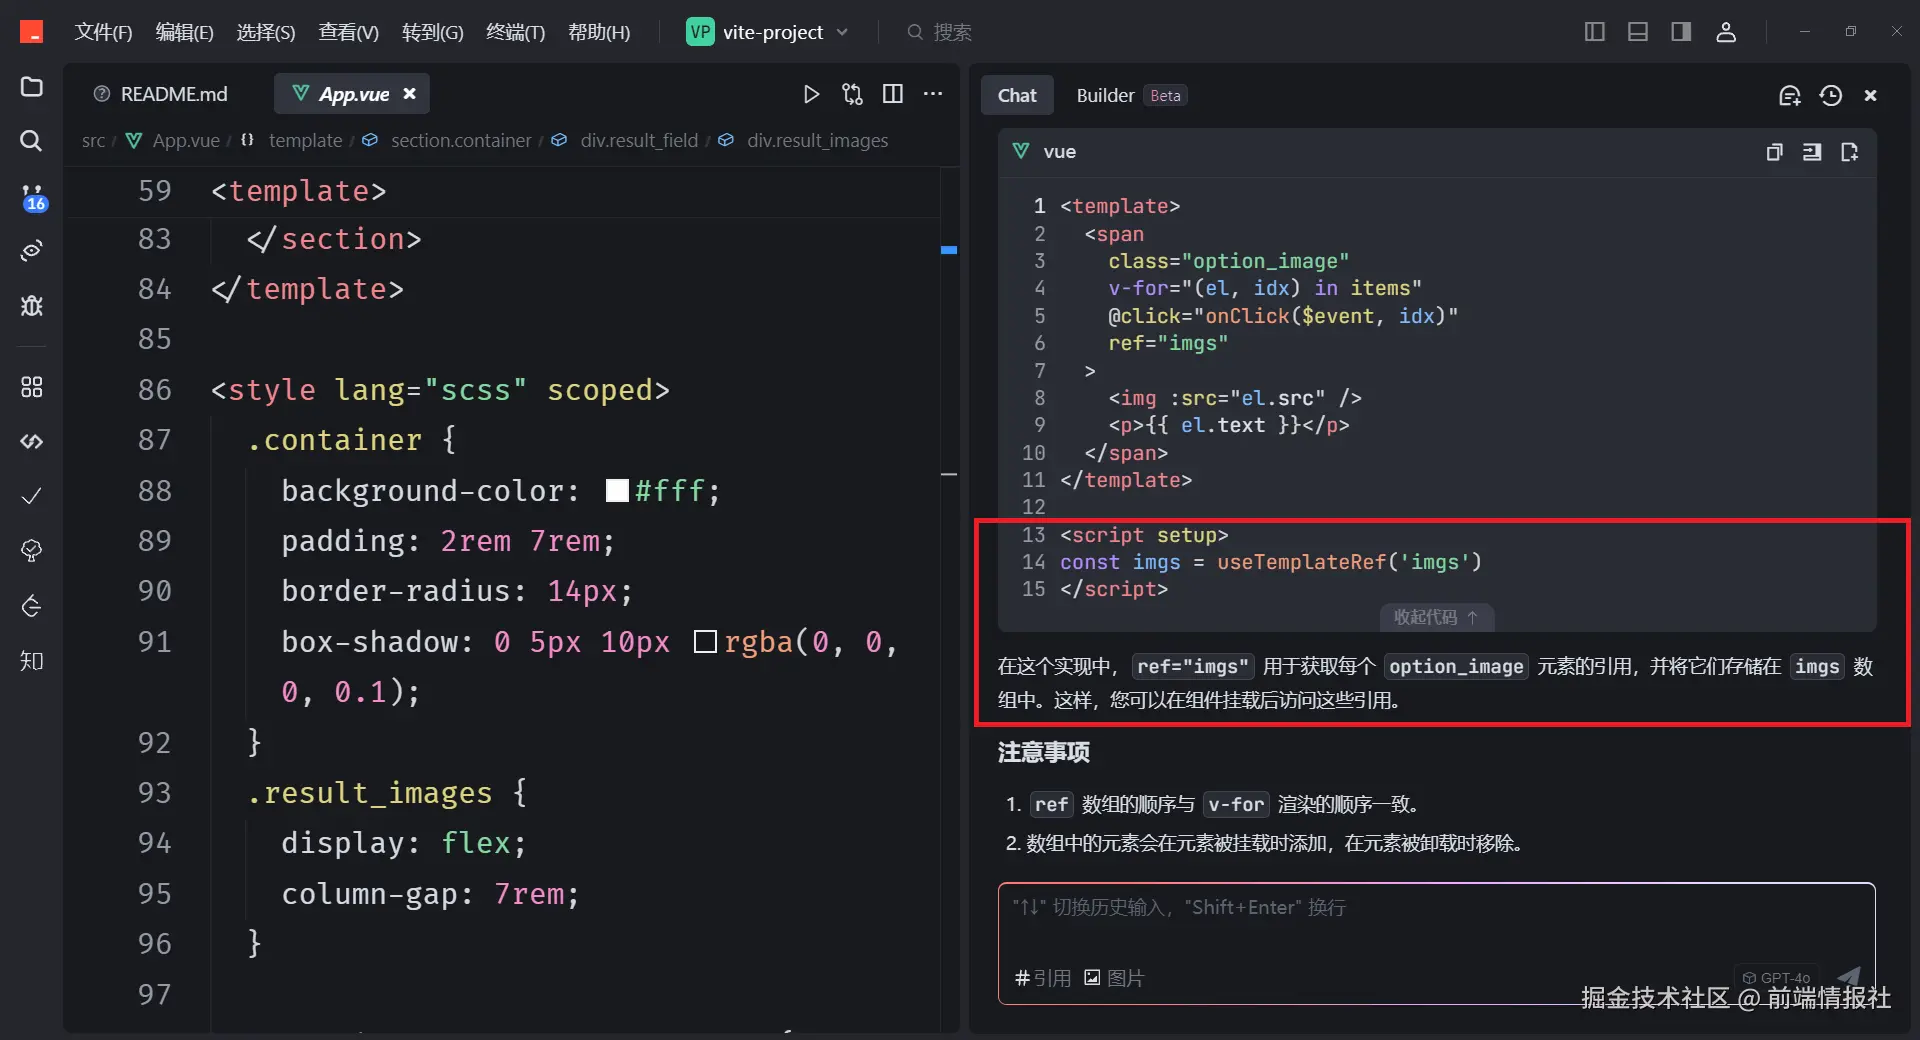Viewport: 1920px width, 1040px height.
Task: Click the 搜索 search box
Action: tap(940, 32)
